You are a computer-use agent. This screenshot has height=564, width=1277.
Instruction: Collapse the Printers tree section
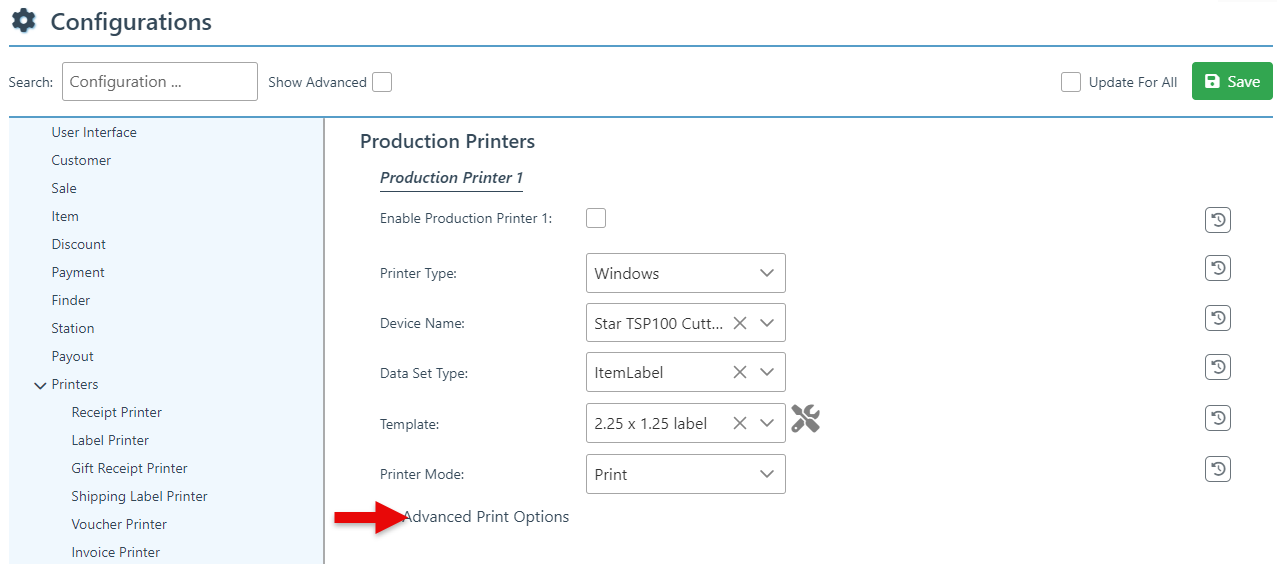(x=40, y=385)
